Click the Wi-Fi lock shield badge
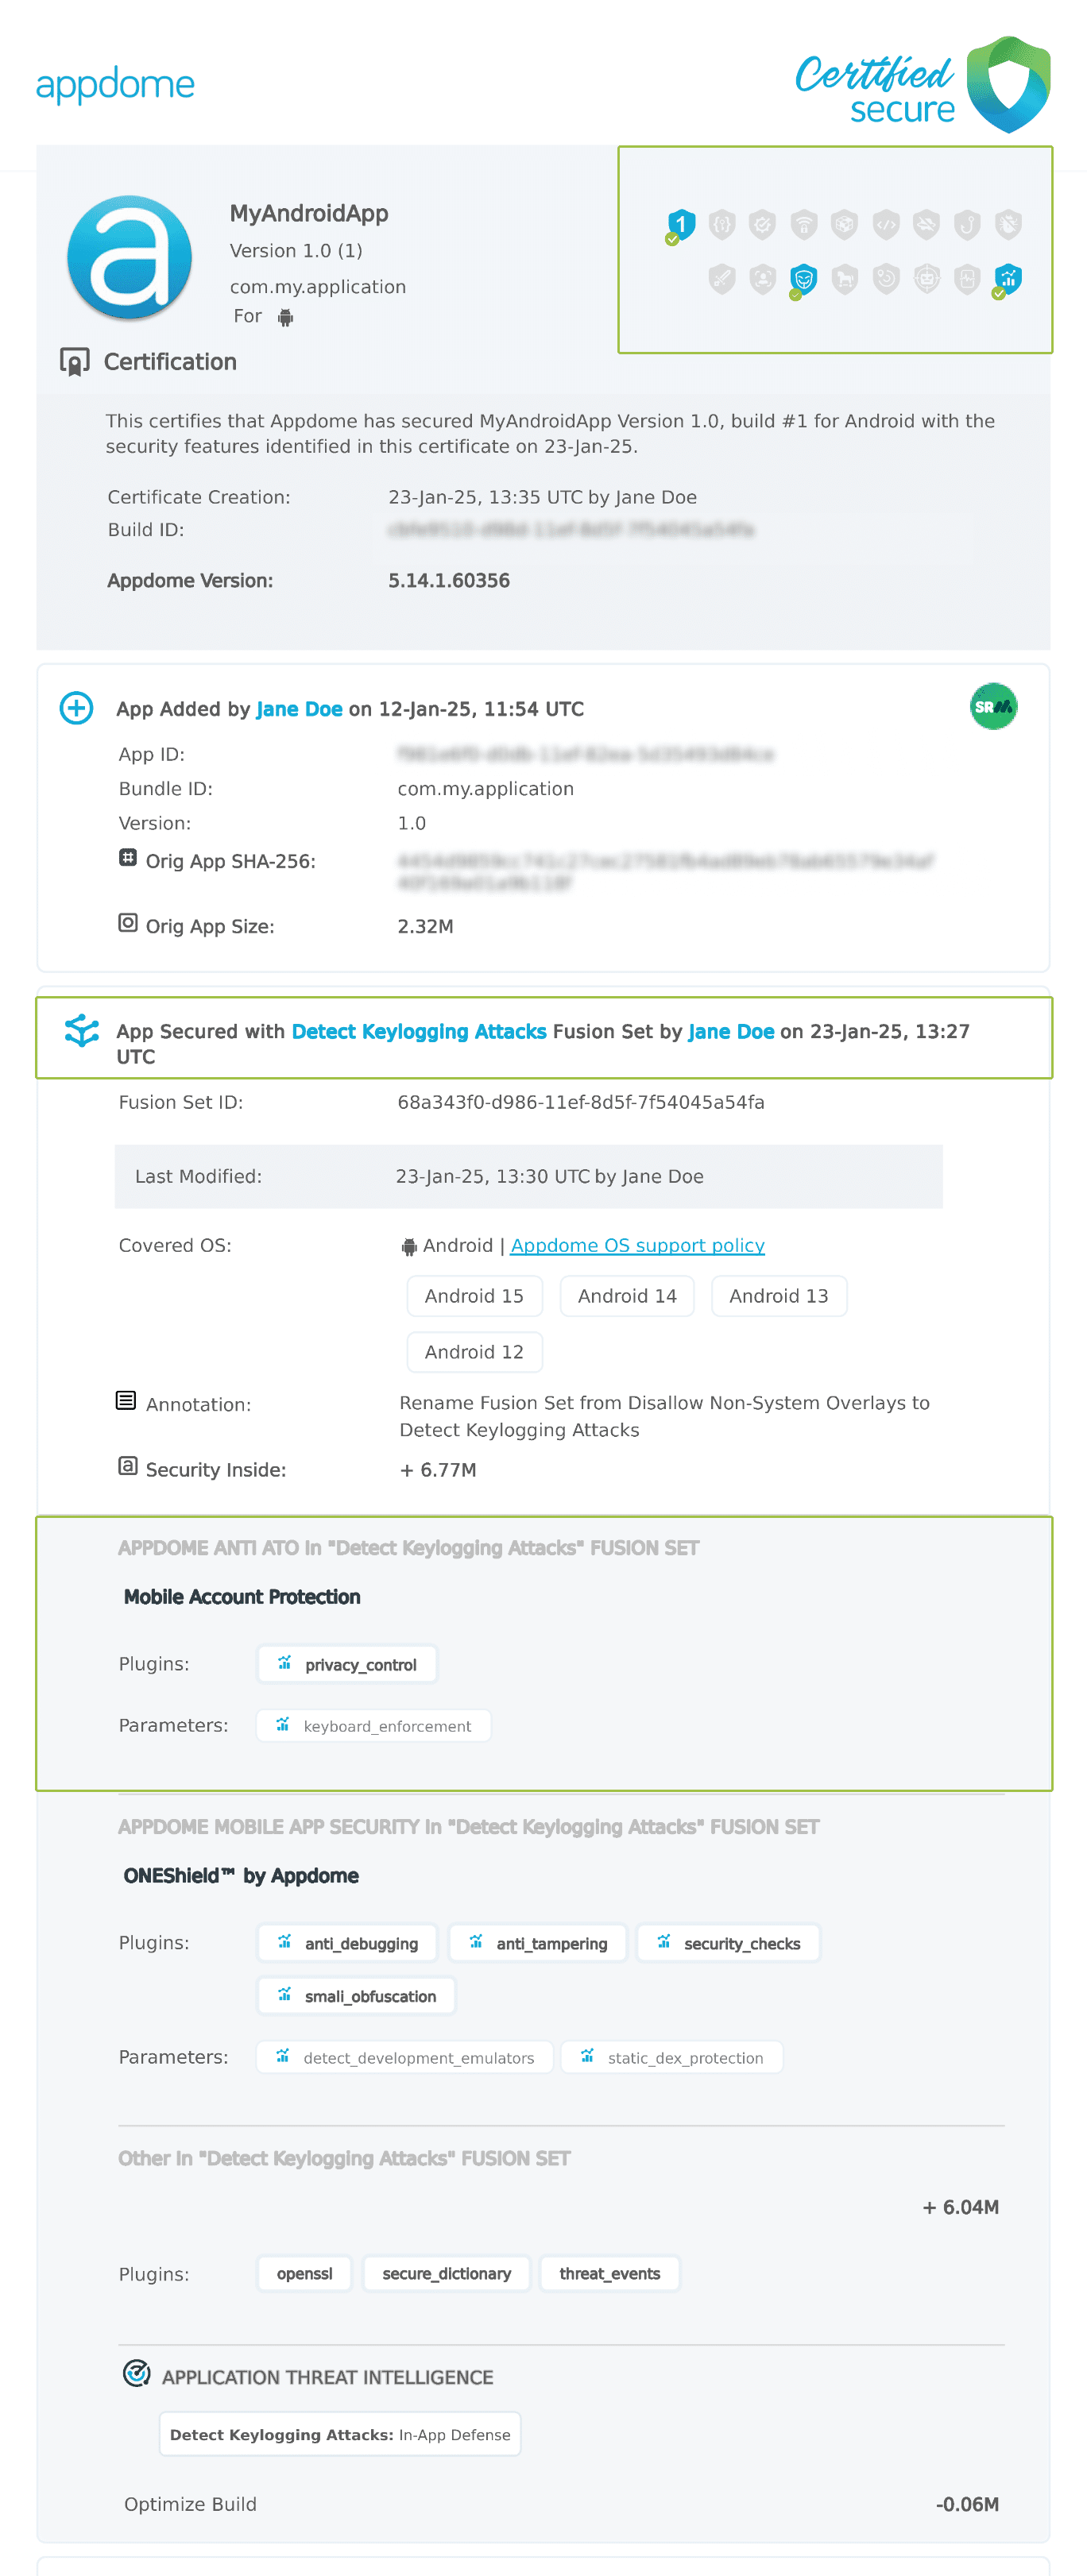1087x2576 pixels. (804, 224)
